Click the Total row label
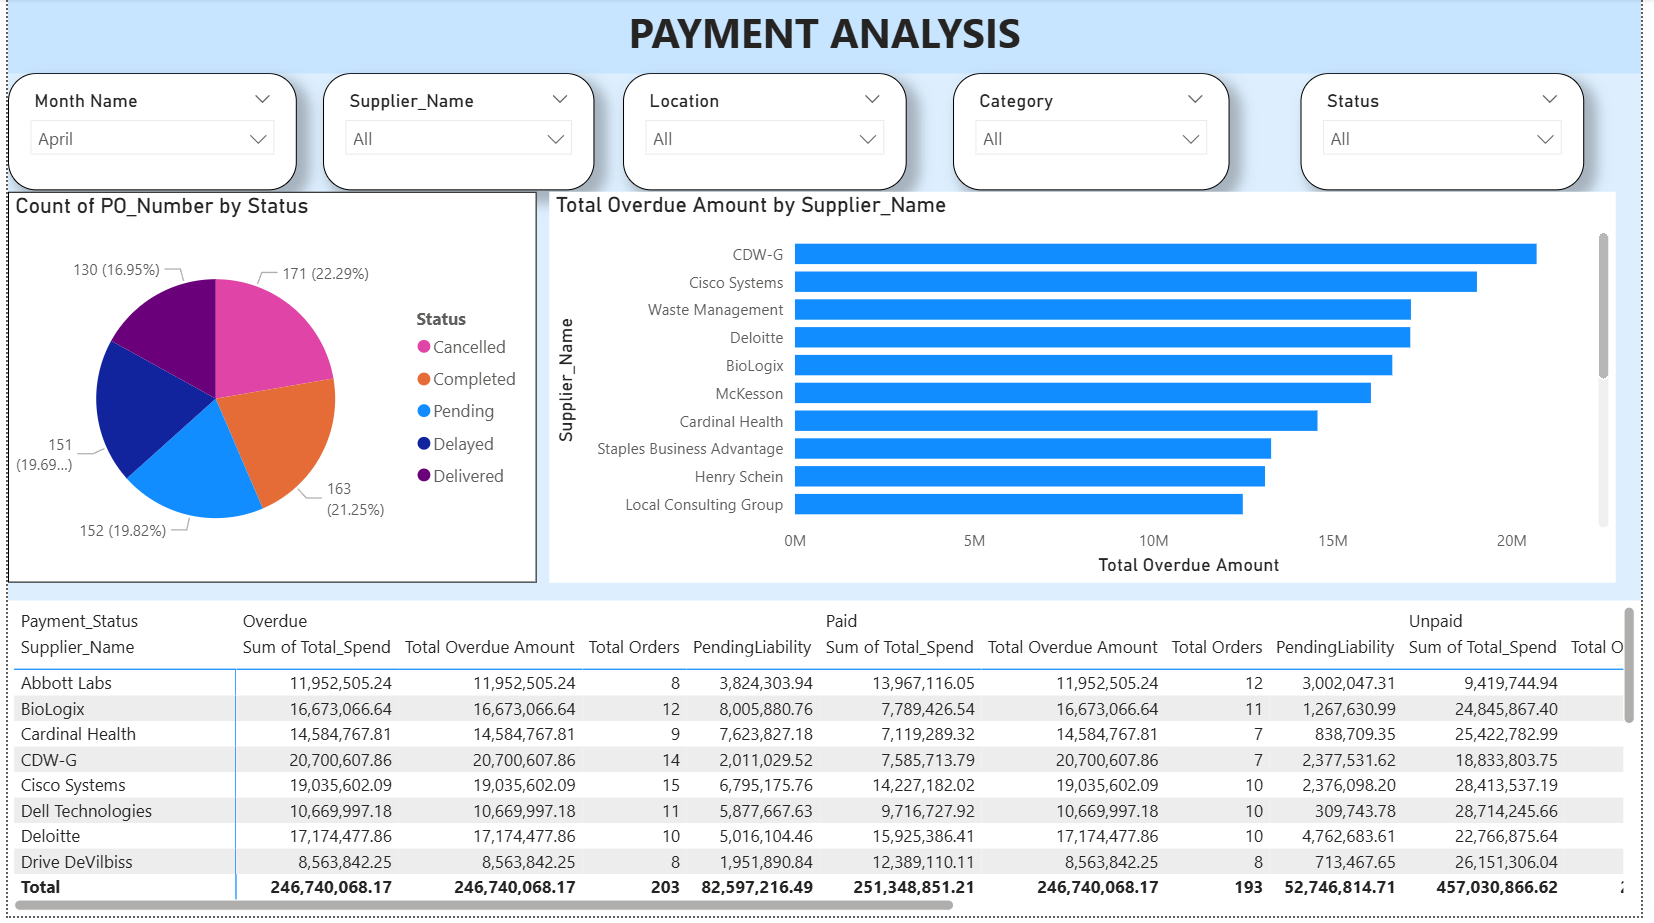 click(40, 887)
